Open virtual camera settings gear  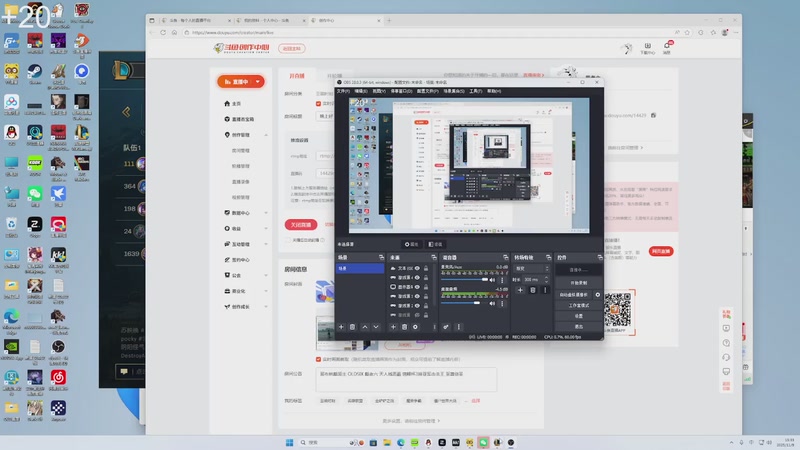click(x=597, y=295)
